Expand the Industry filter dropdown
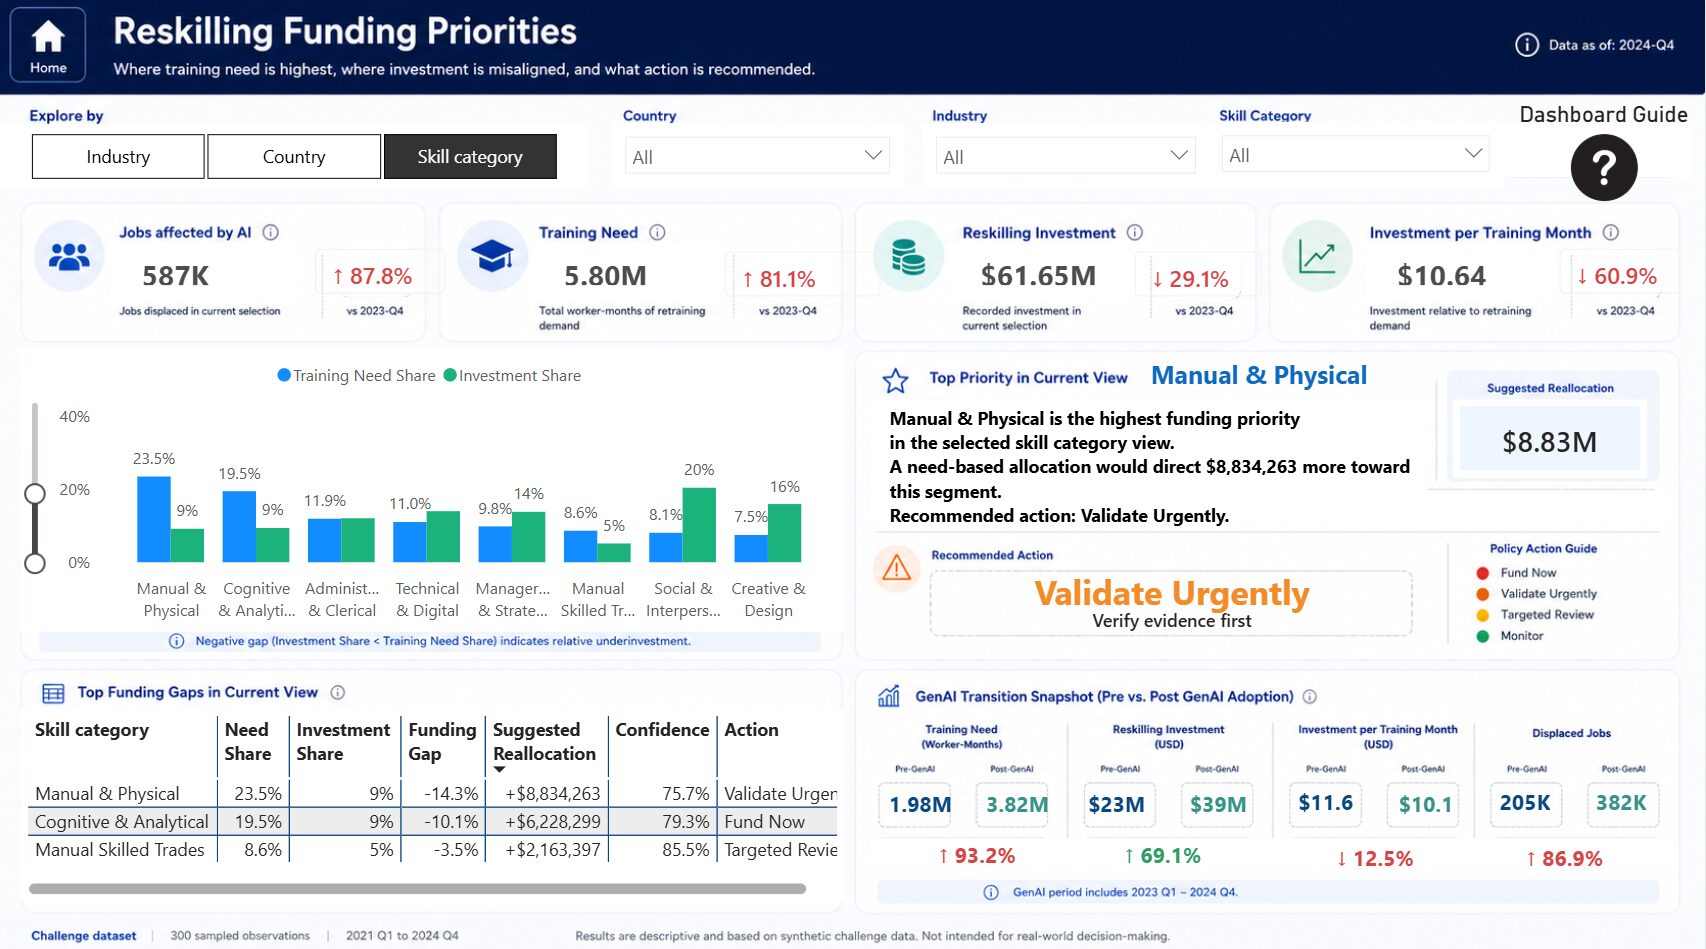Image resolution: width=1706 pixels, height=949 pixels. point(1066,156)
